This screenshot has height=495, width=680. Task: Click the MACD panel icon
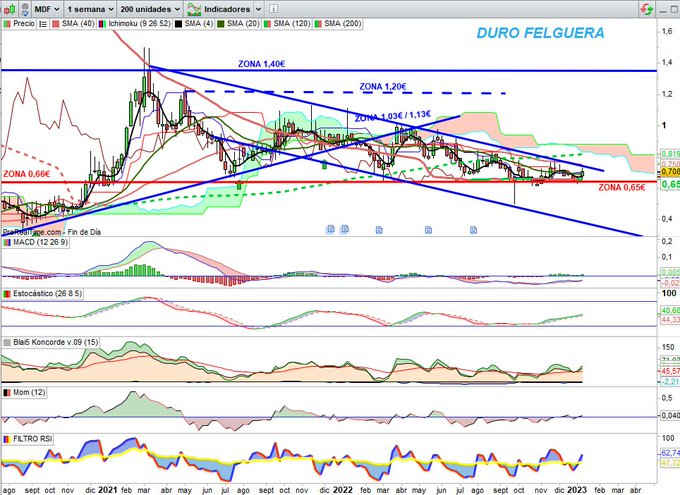[7, 242]
